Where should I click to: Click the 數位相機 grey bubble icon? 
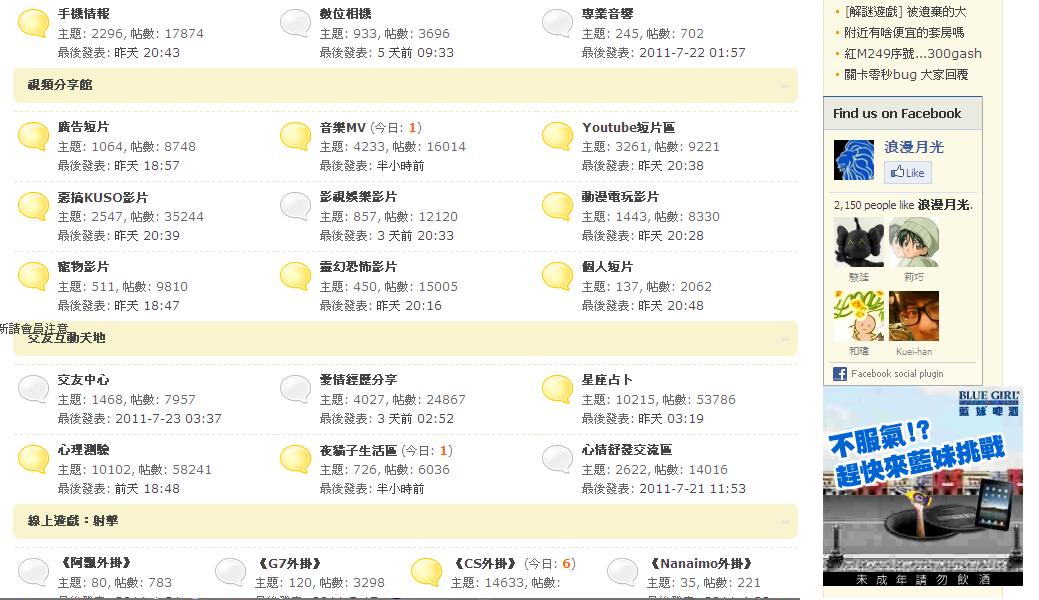point(295,23)
